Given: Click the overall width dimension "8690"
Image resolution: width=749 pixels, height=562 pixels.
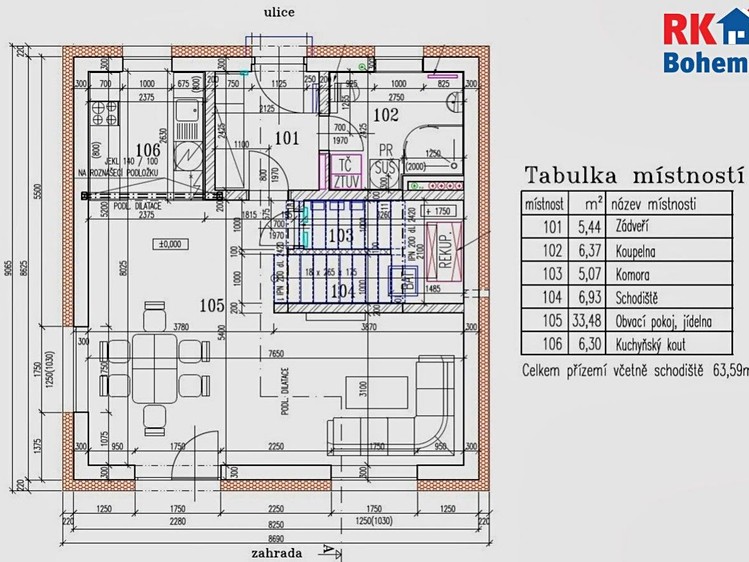Looking at the screenshot, I should pos(276,539).
